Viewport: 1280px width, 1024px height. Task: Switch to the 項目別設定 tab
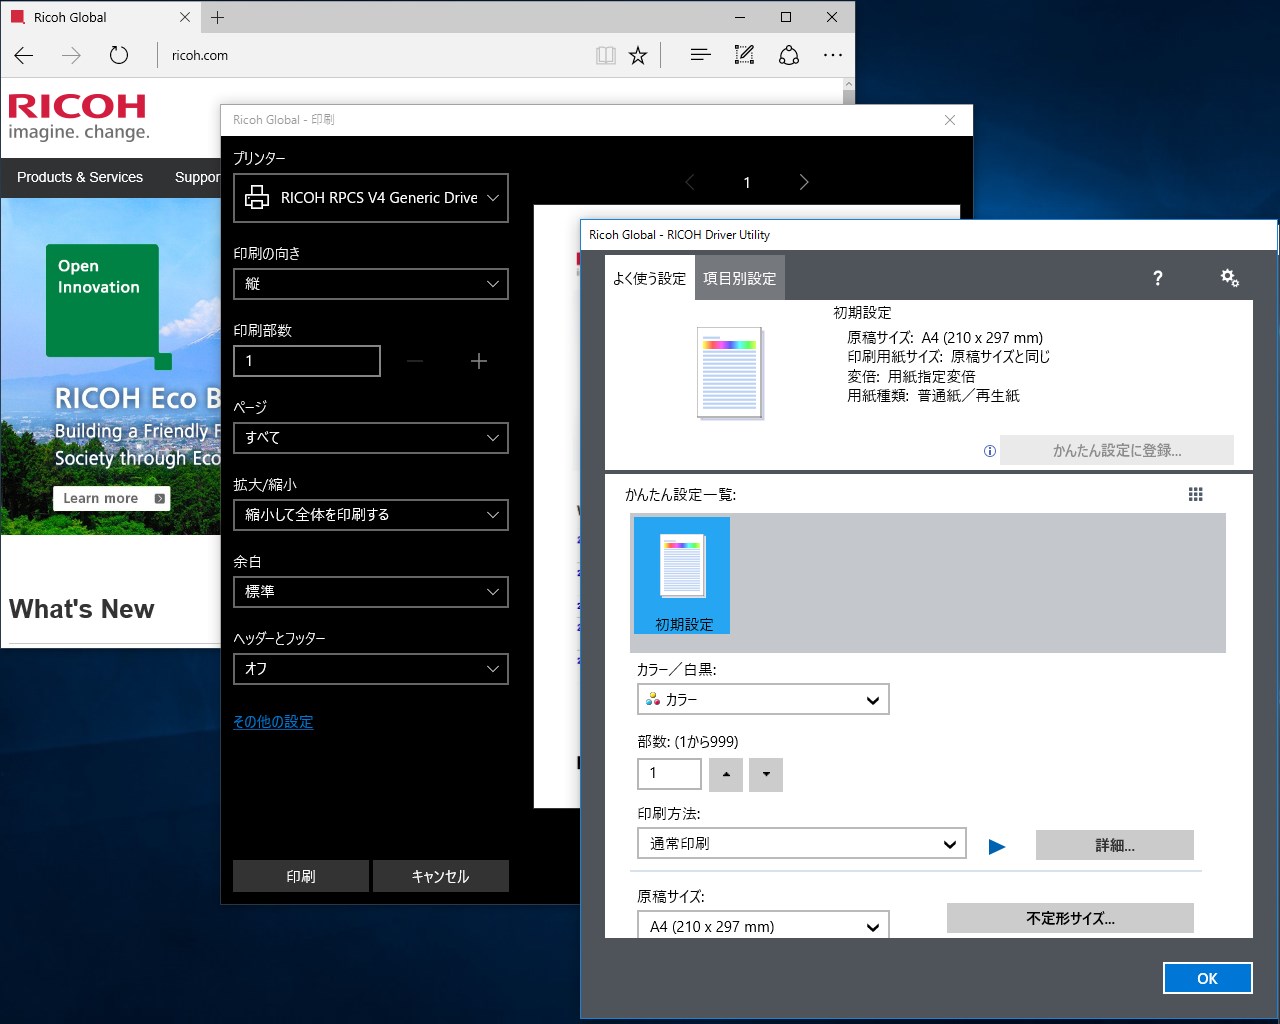click(740, 278)
